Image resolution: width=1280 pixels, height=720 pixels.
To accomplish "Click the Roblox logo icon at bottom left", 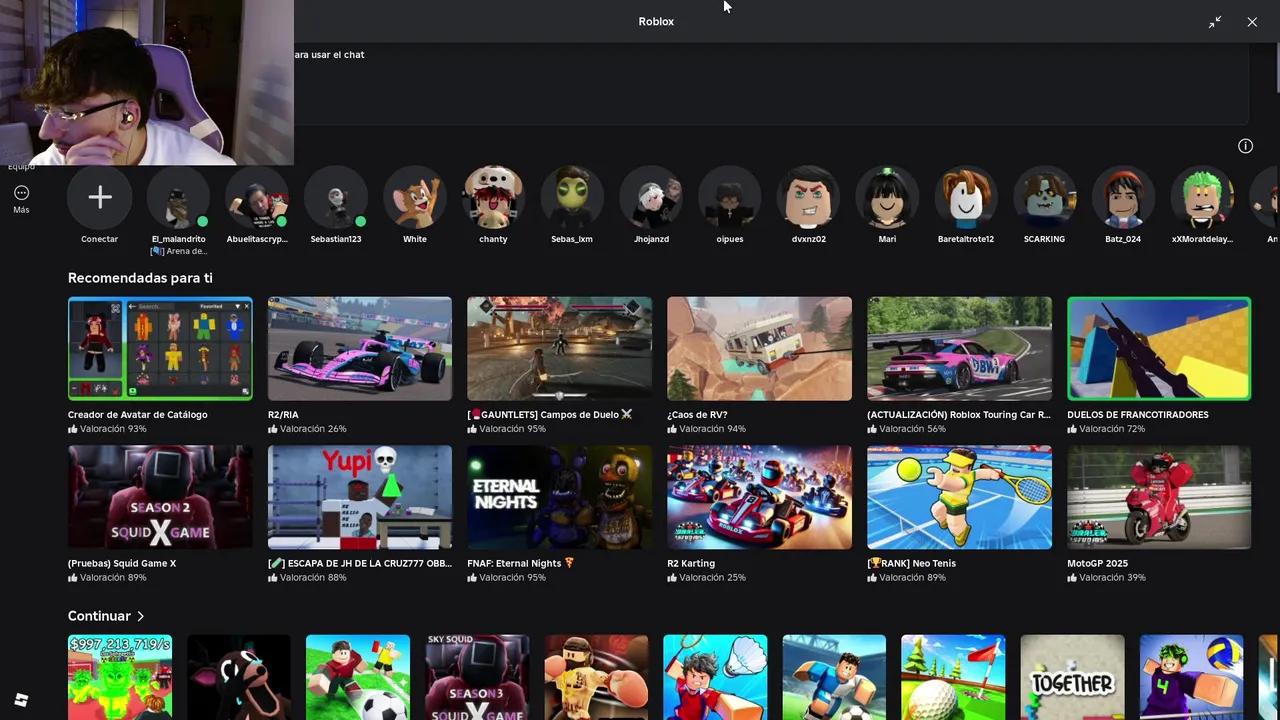I will pos(21,700).
